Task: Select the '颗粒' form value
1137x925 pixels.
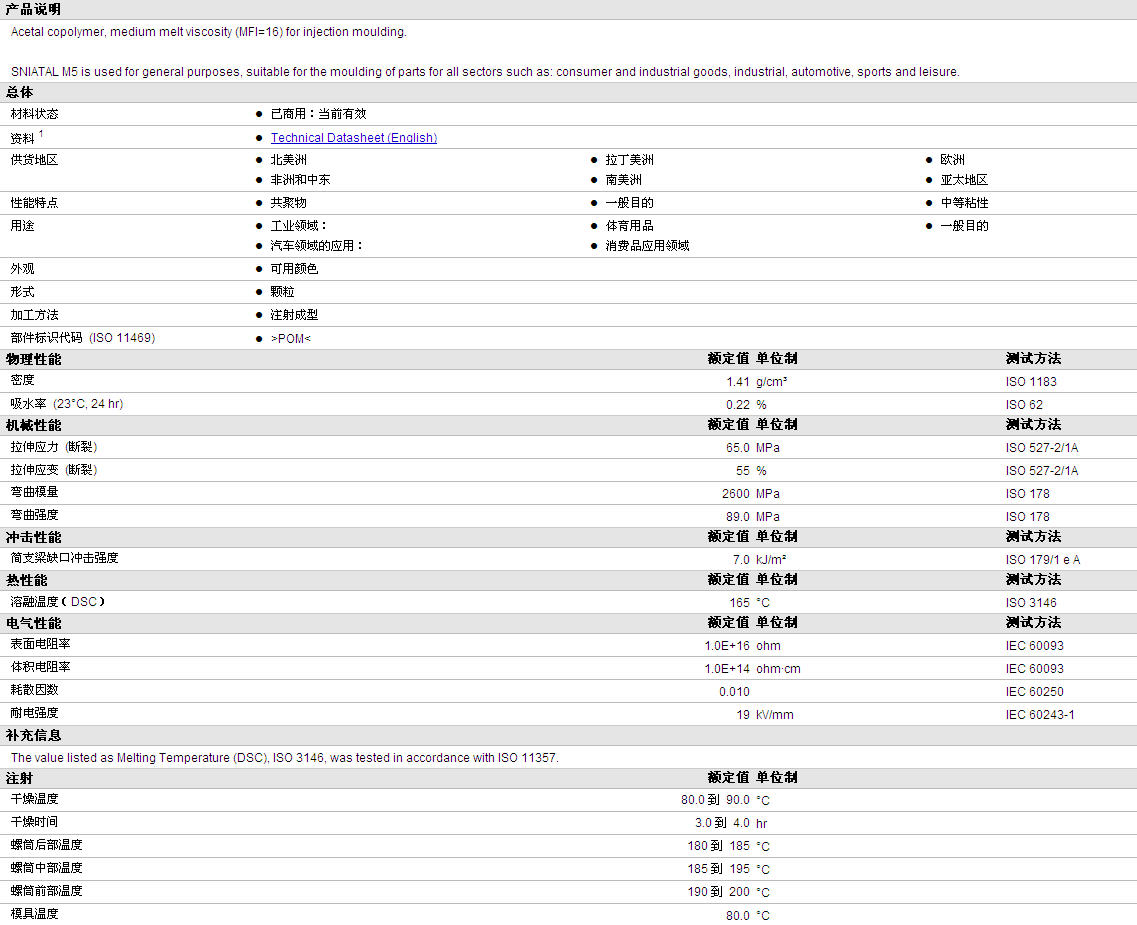Action: (283, 292)
